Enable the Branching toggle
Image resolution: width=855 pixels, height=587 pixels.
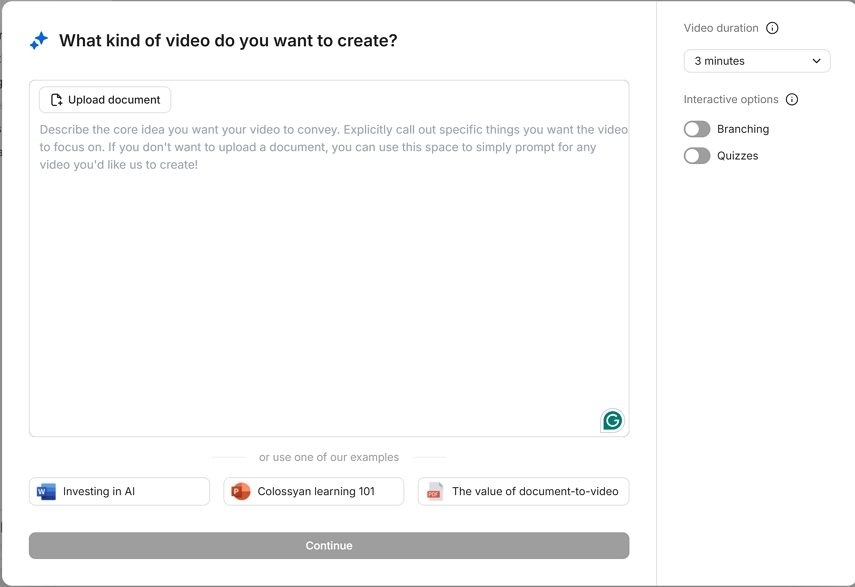point(697,129)
